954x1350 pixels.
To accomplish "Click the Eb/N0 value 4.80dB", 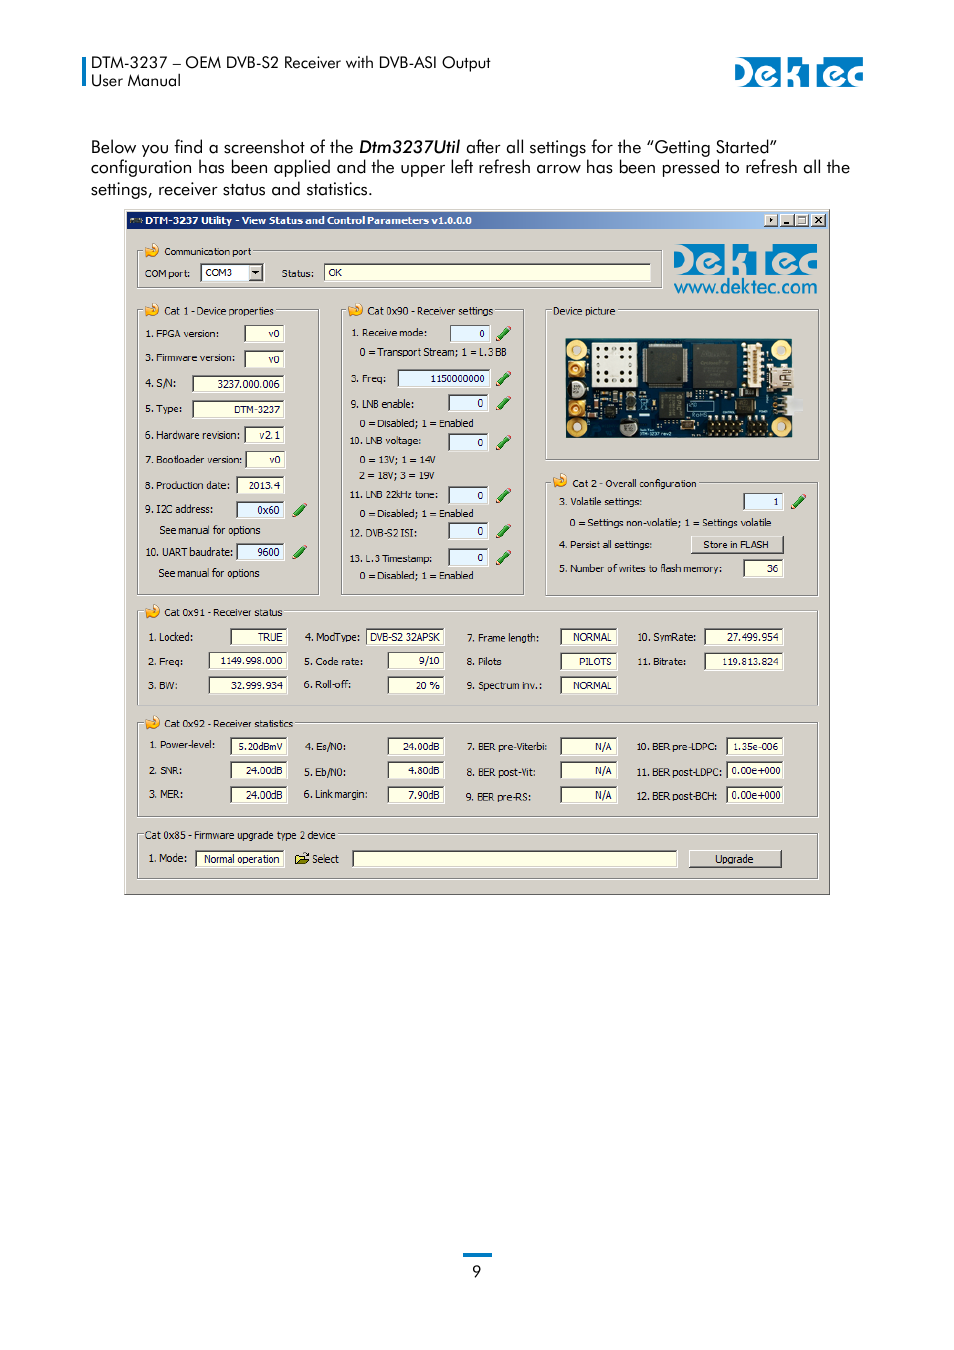I will 415,771.
